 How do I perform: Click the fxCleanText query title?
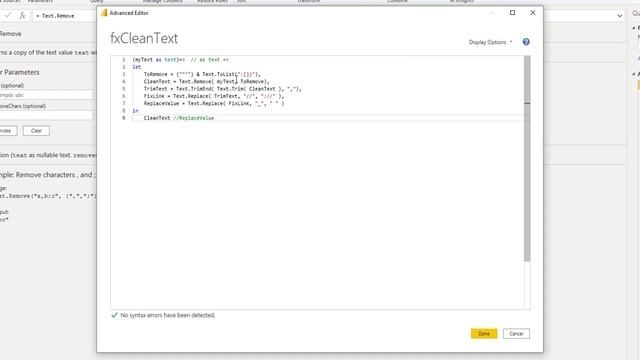[x=144, y=38]
